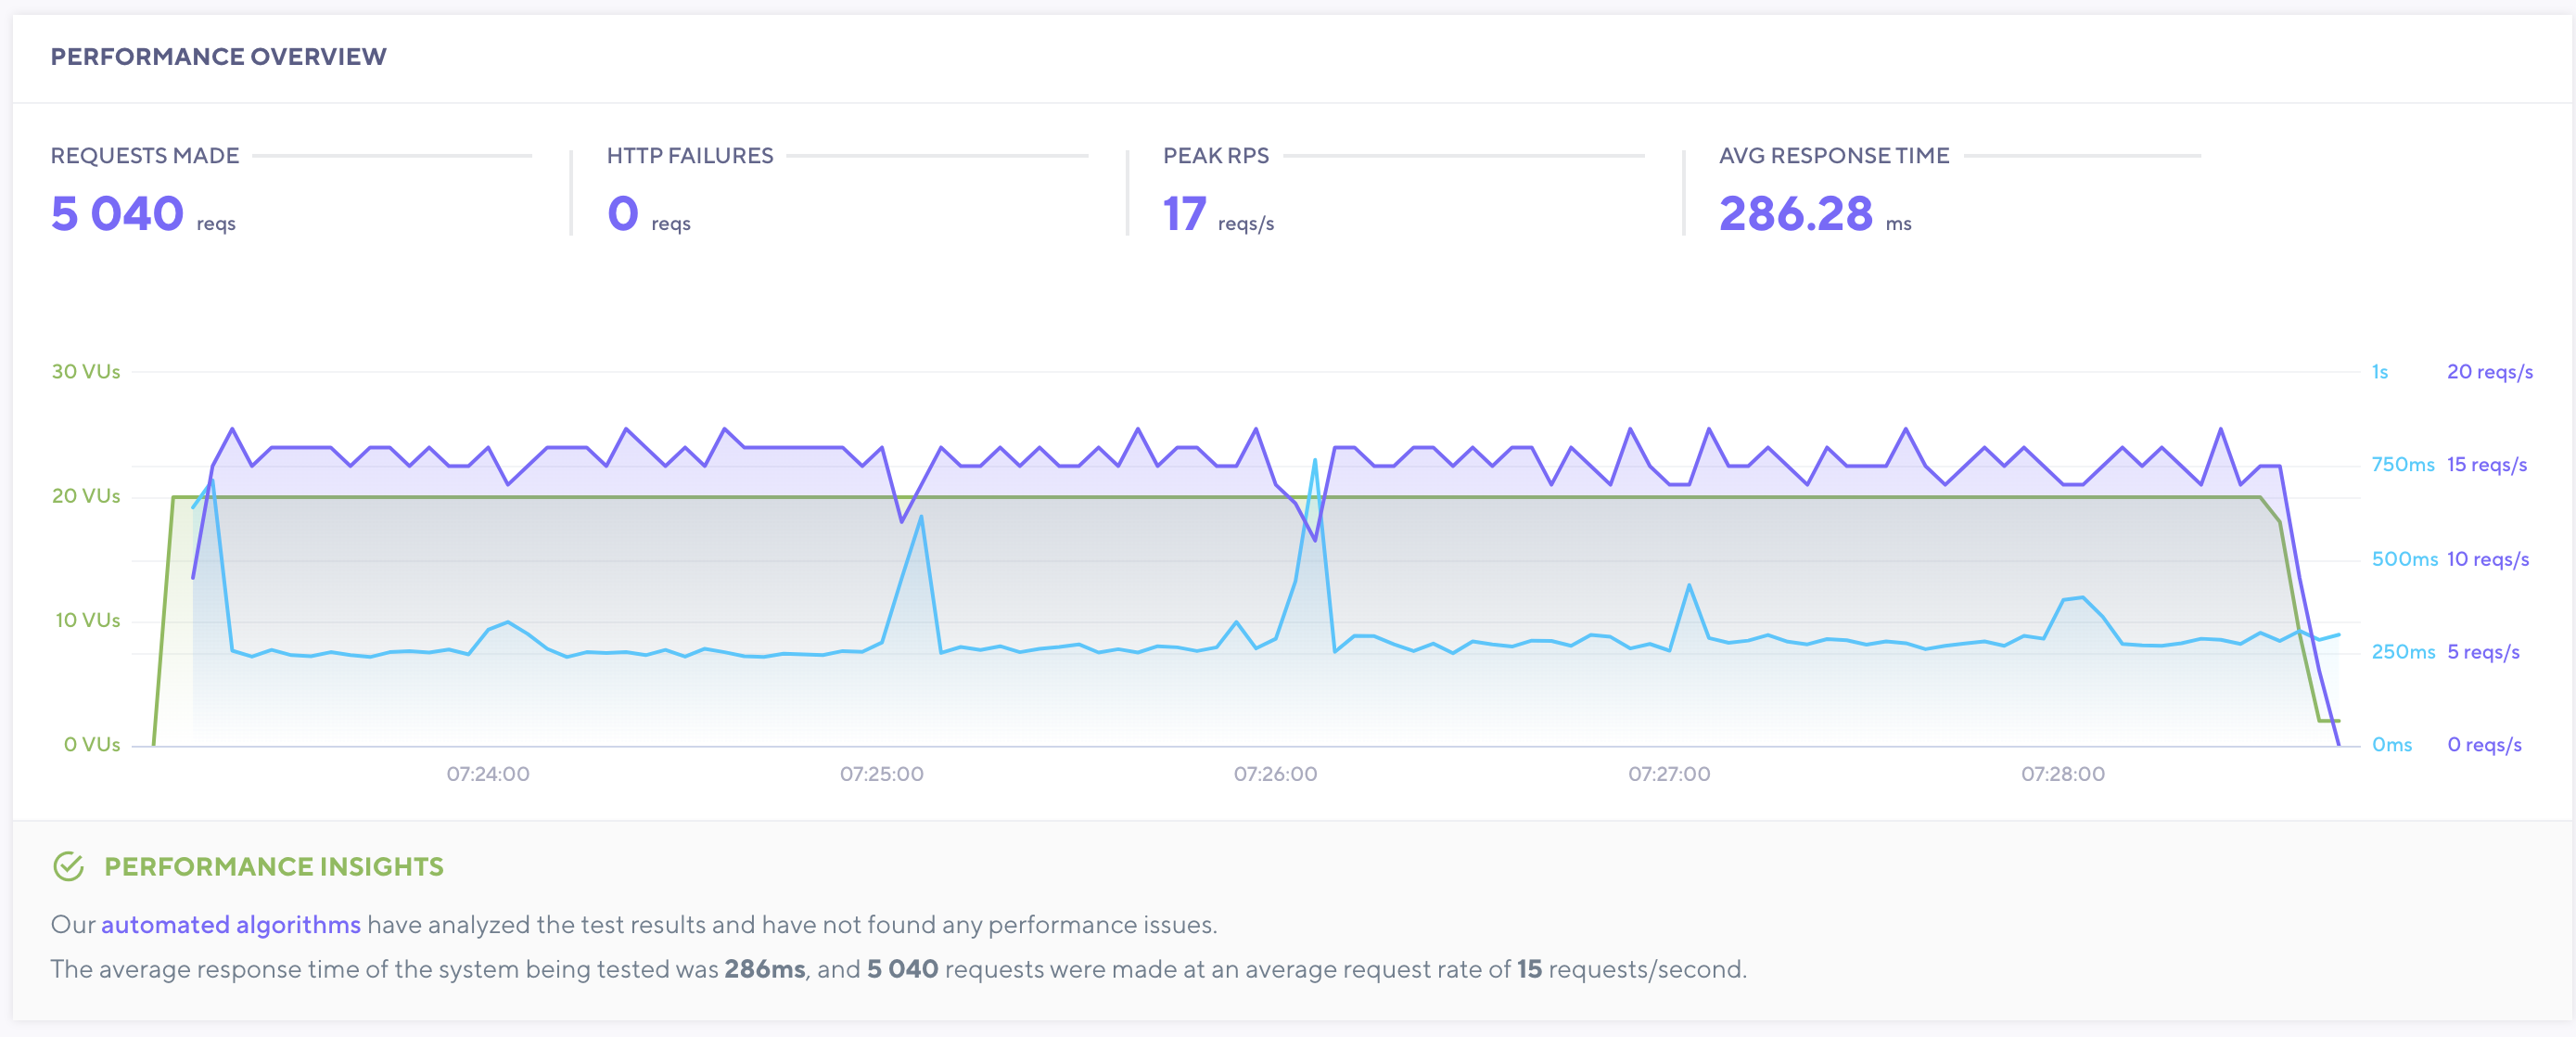This screenshot has width=2576, height=1037.
Task: Select the PERFORMANCE OVERVIEW header
Action: pyautogui.click(x=219, y=57)
